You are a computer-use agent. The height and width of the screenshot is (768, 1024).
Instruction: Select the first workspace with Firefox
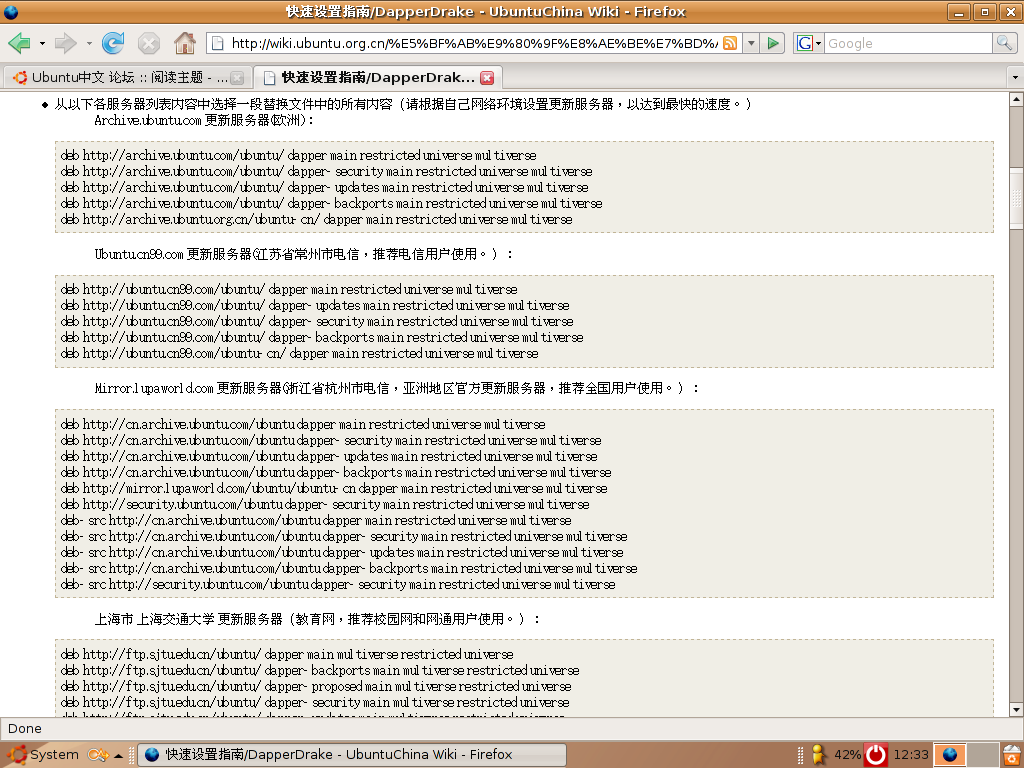pyautogui.click(x=950, y=755)
